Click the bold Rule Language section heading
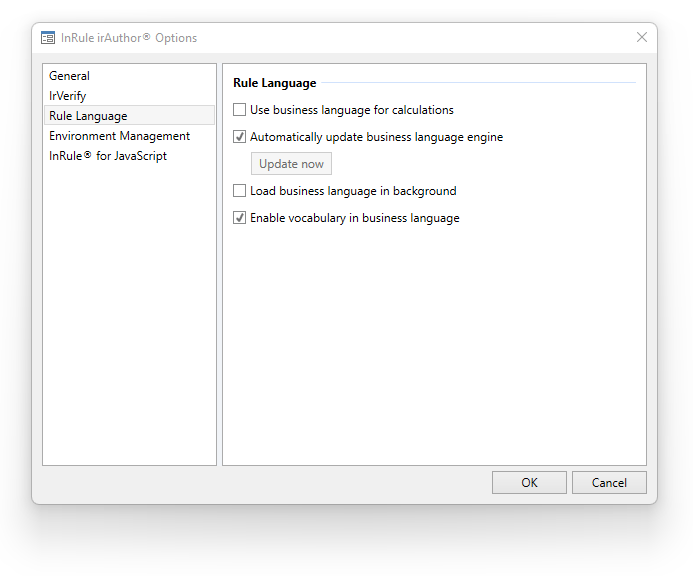The width and height of the screenshot is (693, 576). tap(275, 83)
